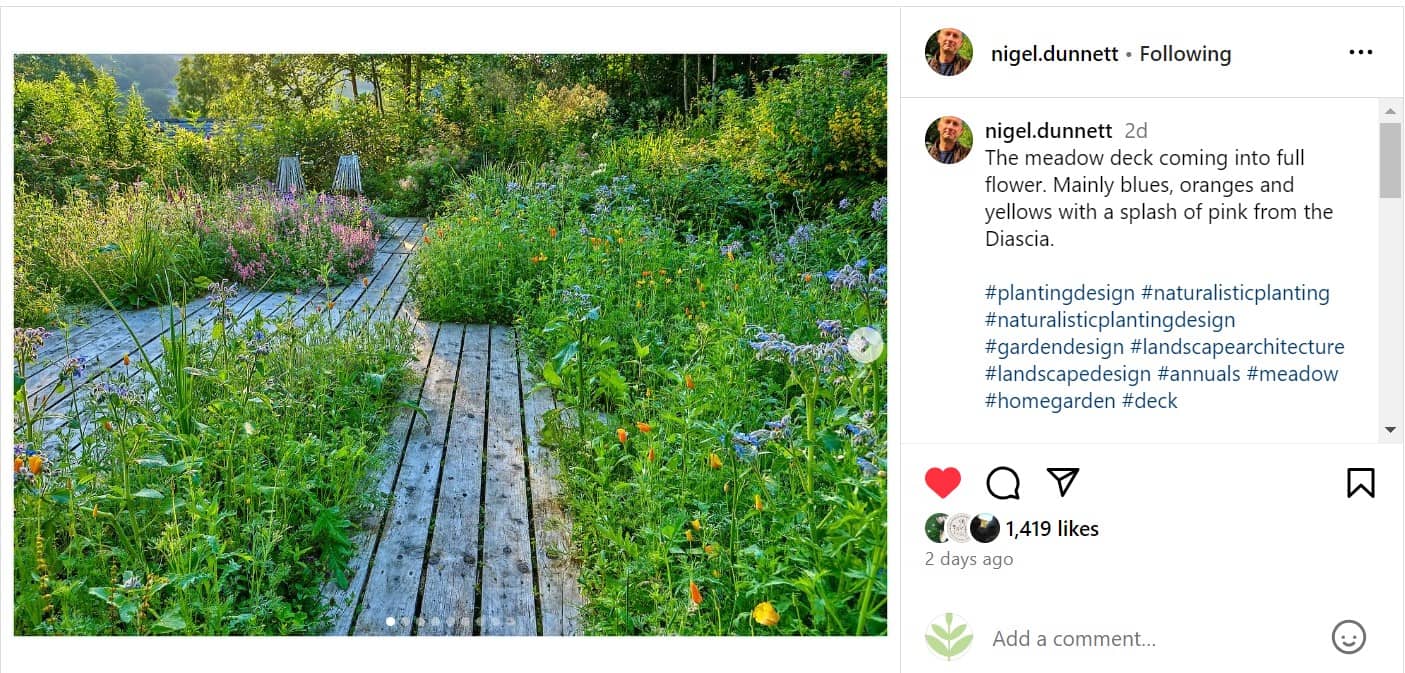Open the caption author's avatar
The width and height of the screenshot is (1405, 673).
[x=948, y=140]
